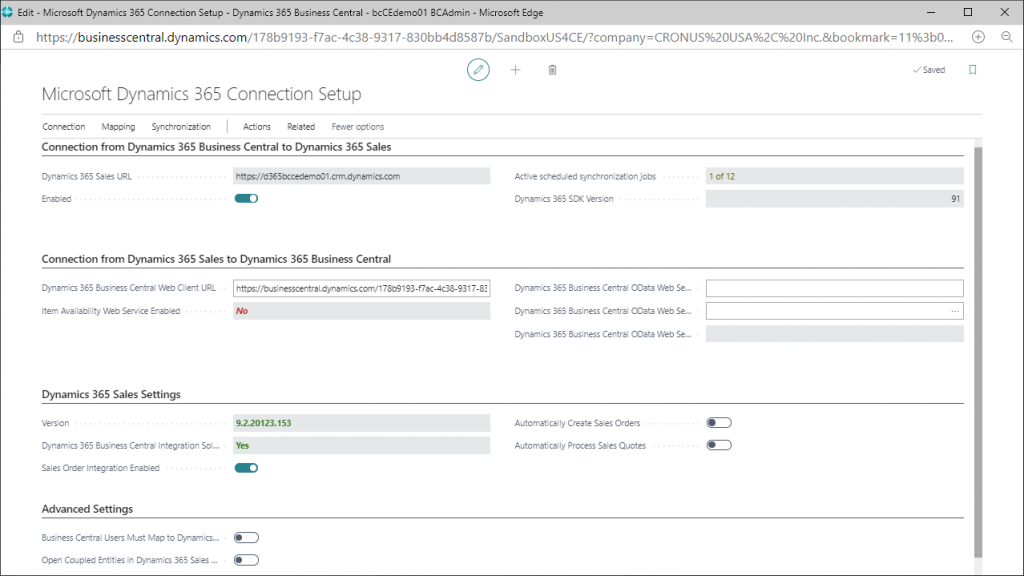1024x576 pixels.
Task: Click the Saved status indicator
Action: pyautogui.click(x=929, y=70)
